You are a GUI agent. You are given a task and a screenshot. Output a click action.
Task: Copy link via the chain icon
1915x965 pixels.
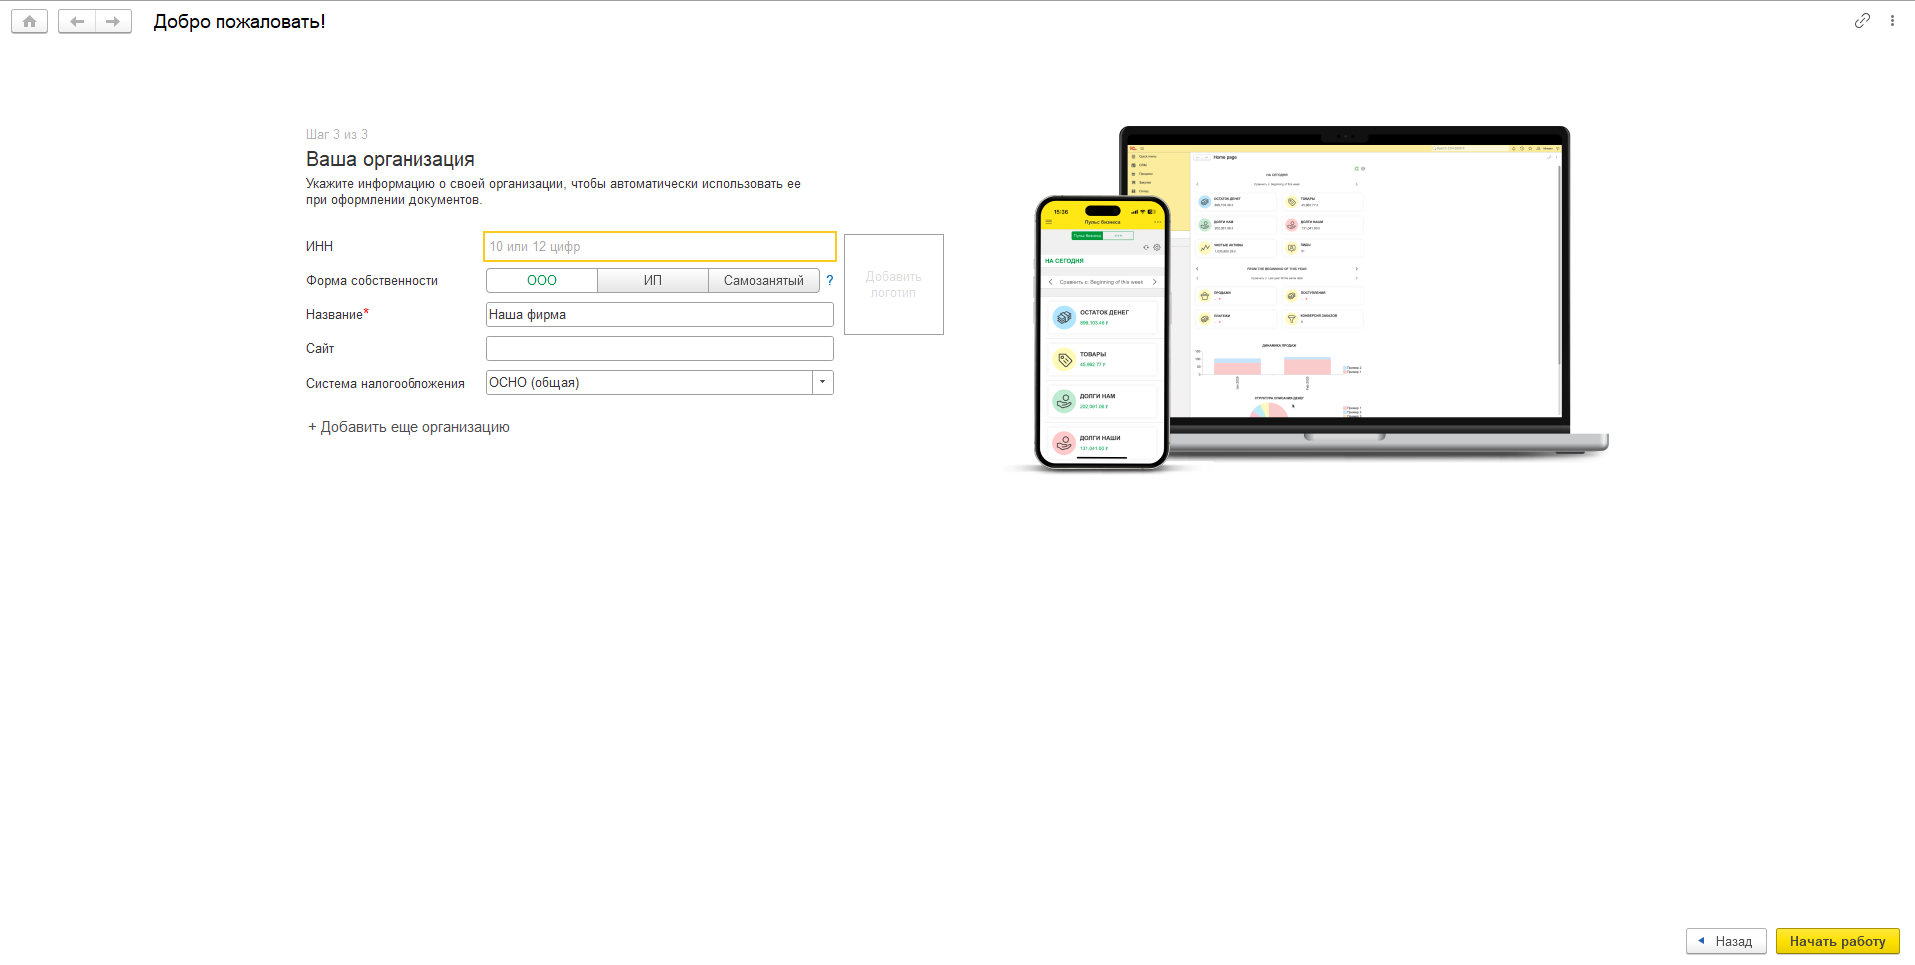point(1862,21)
